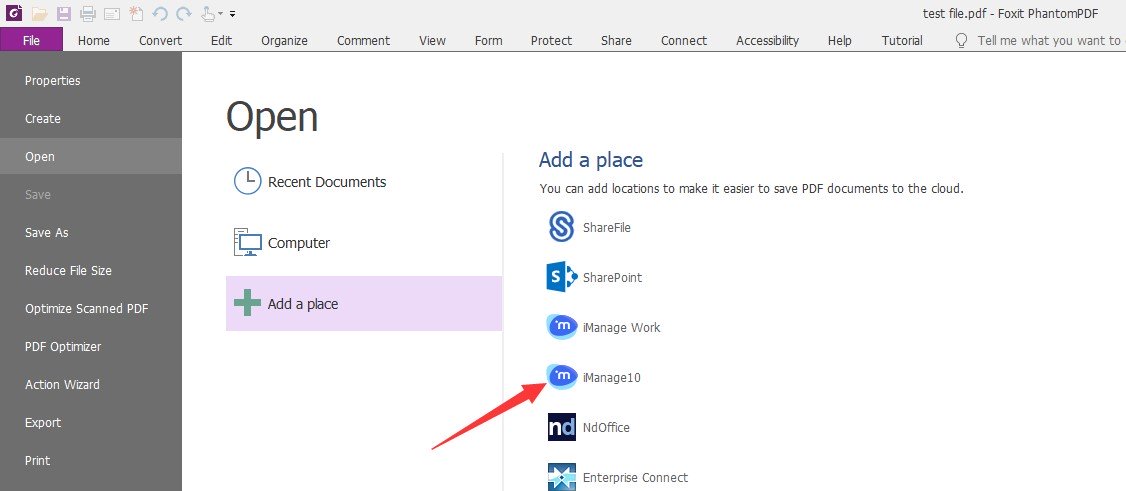Screen dimensions: 1126x491
Task: Select Open in the File sidebar
Action: tap(90, 156)
